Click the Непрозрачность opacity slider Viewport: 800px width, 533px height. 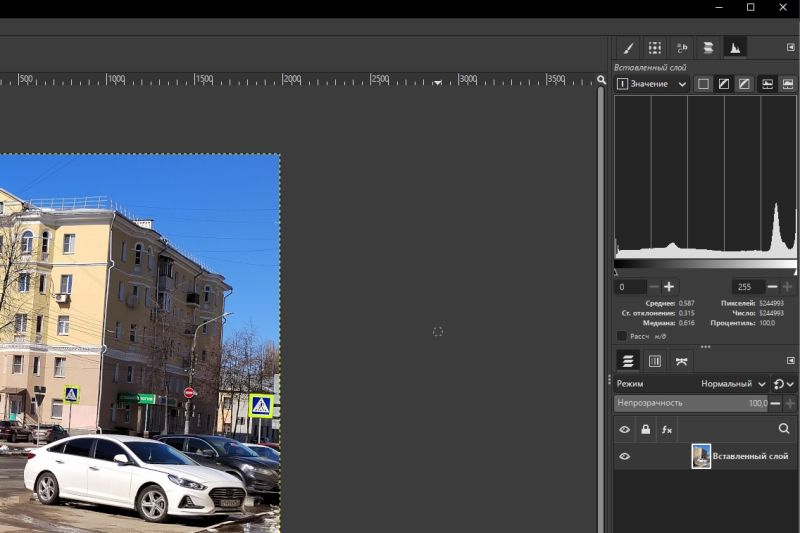coord(690,403)
